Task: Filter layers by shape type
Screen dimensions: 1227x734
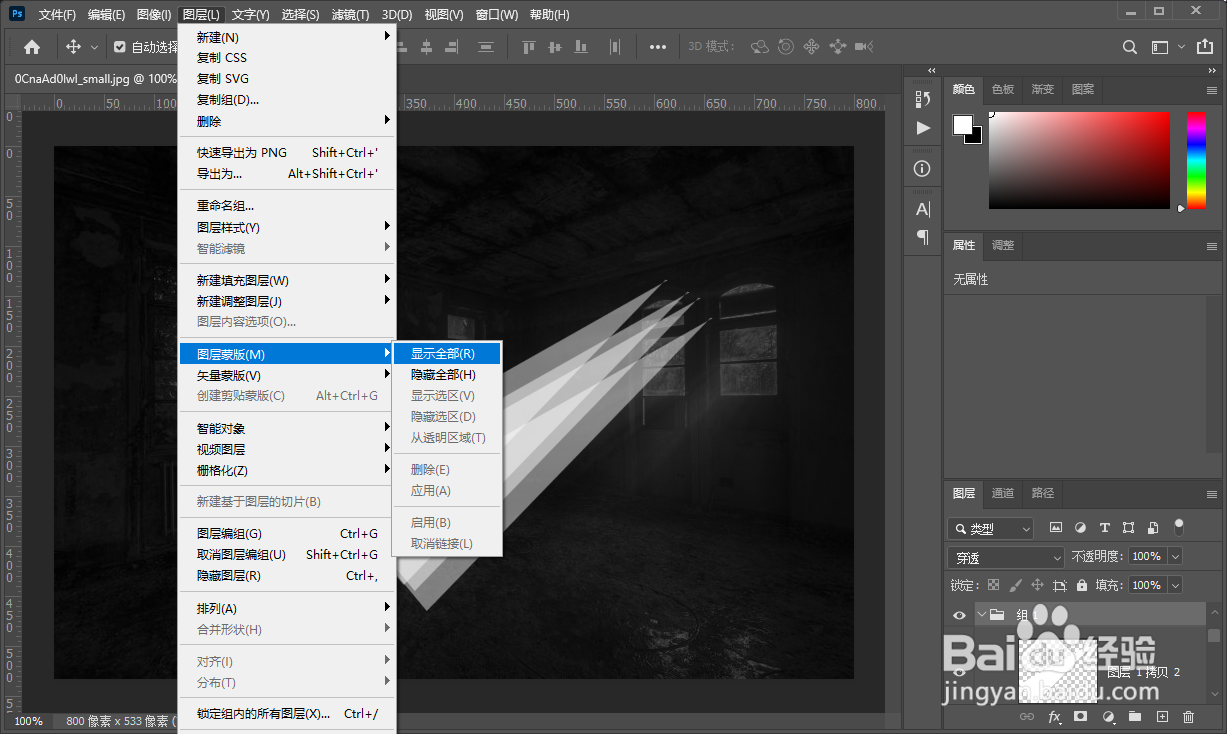Action: 1129,528
